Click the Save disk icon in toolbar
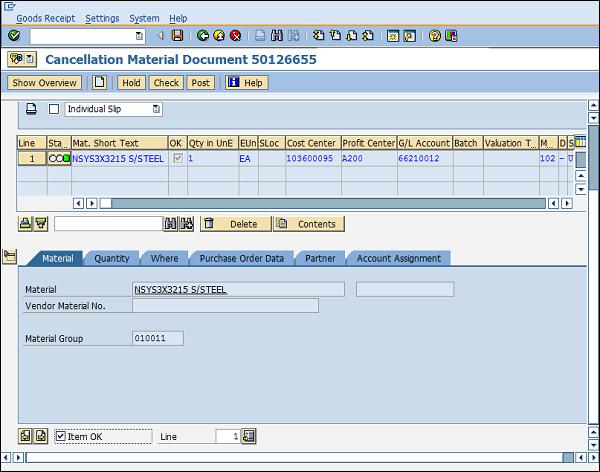This screenshot has height=472, width=600. [x=177, y=35]
